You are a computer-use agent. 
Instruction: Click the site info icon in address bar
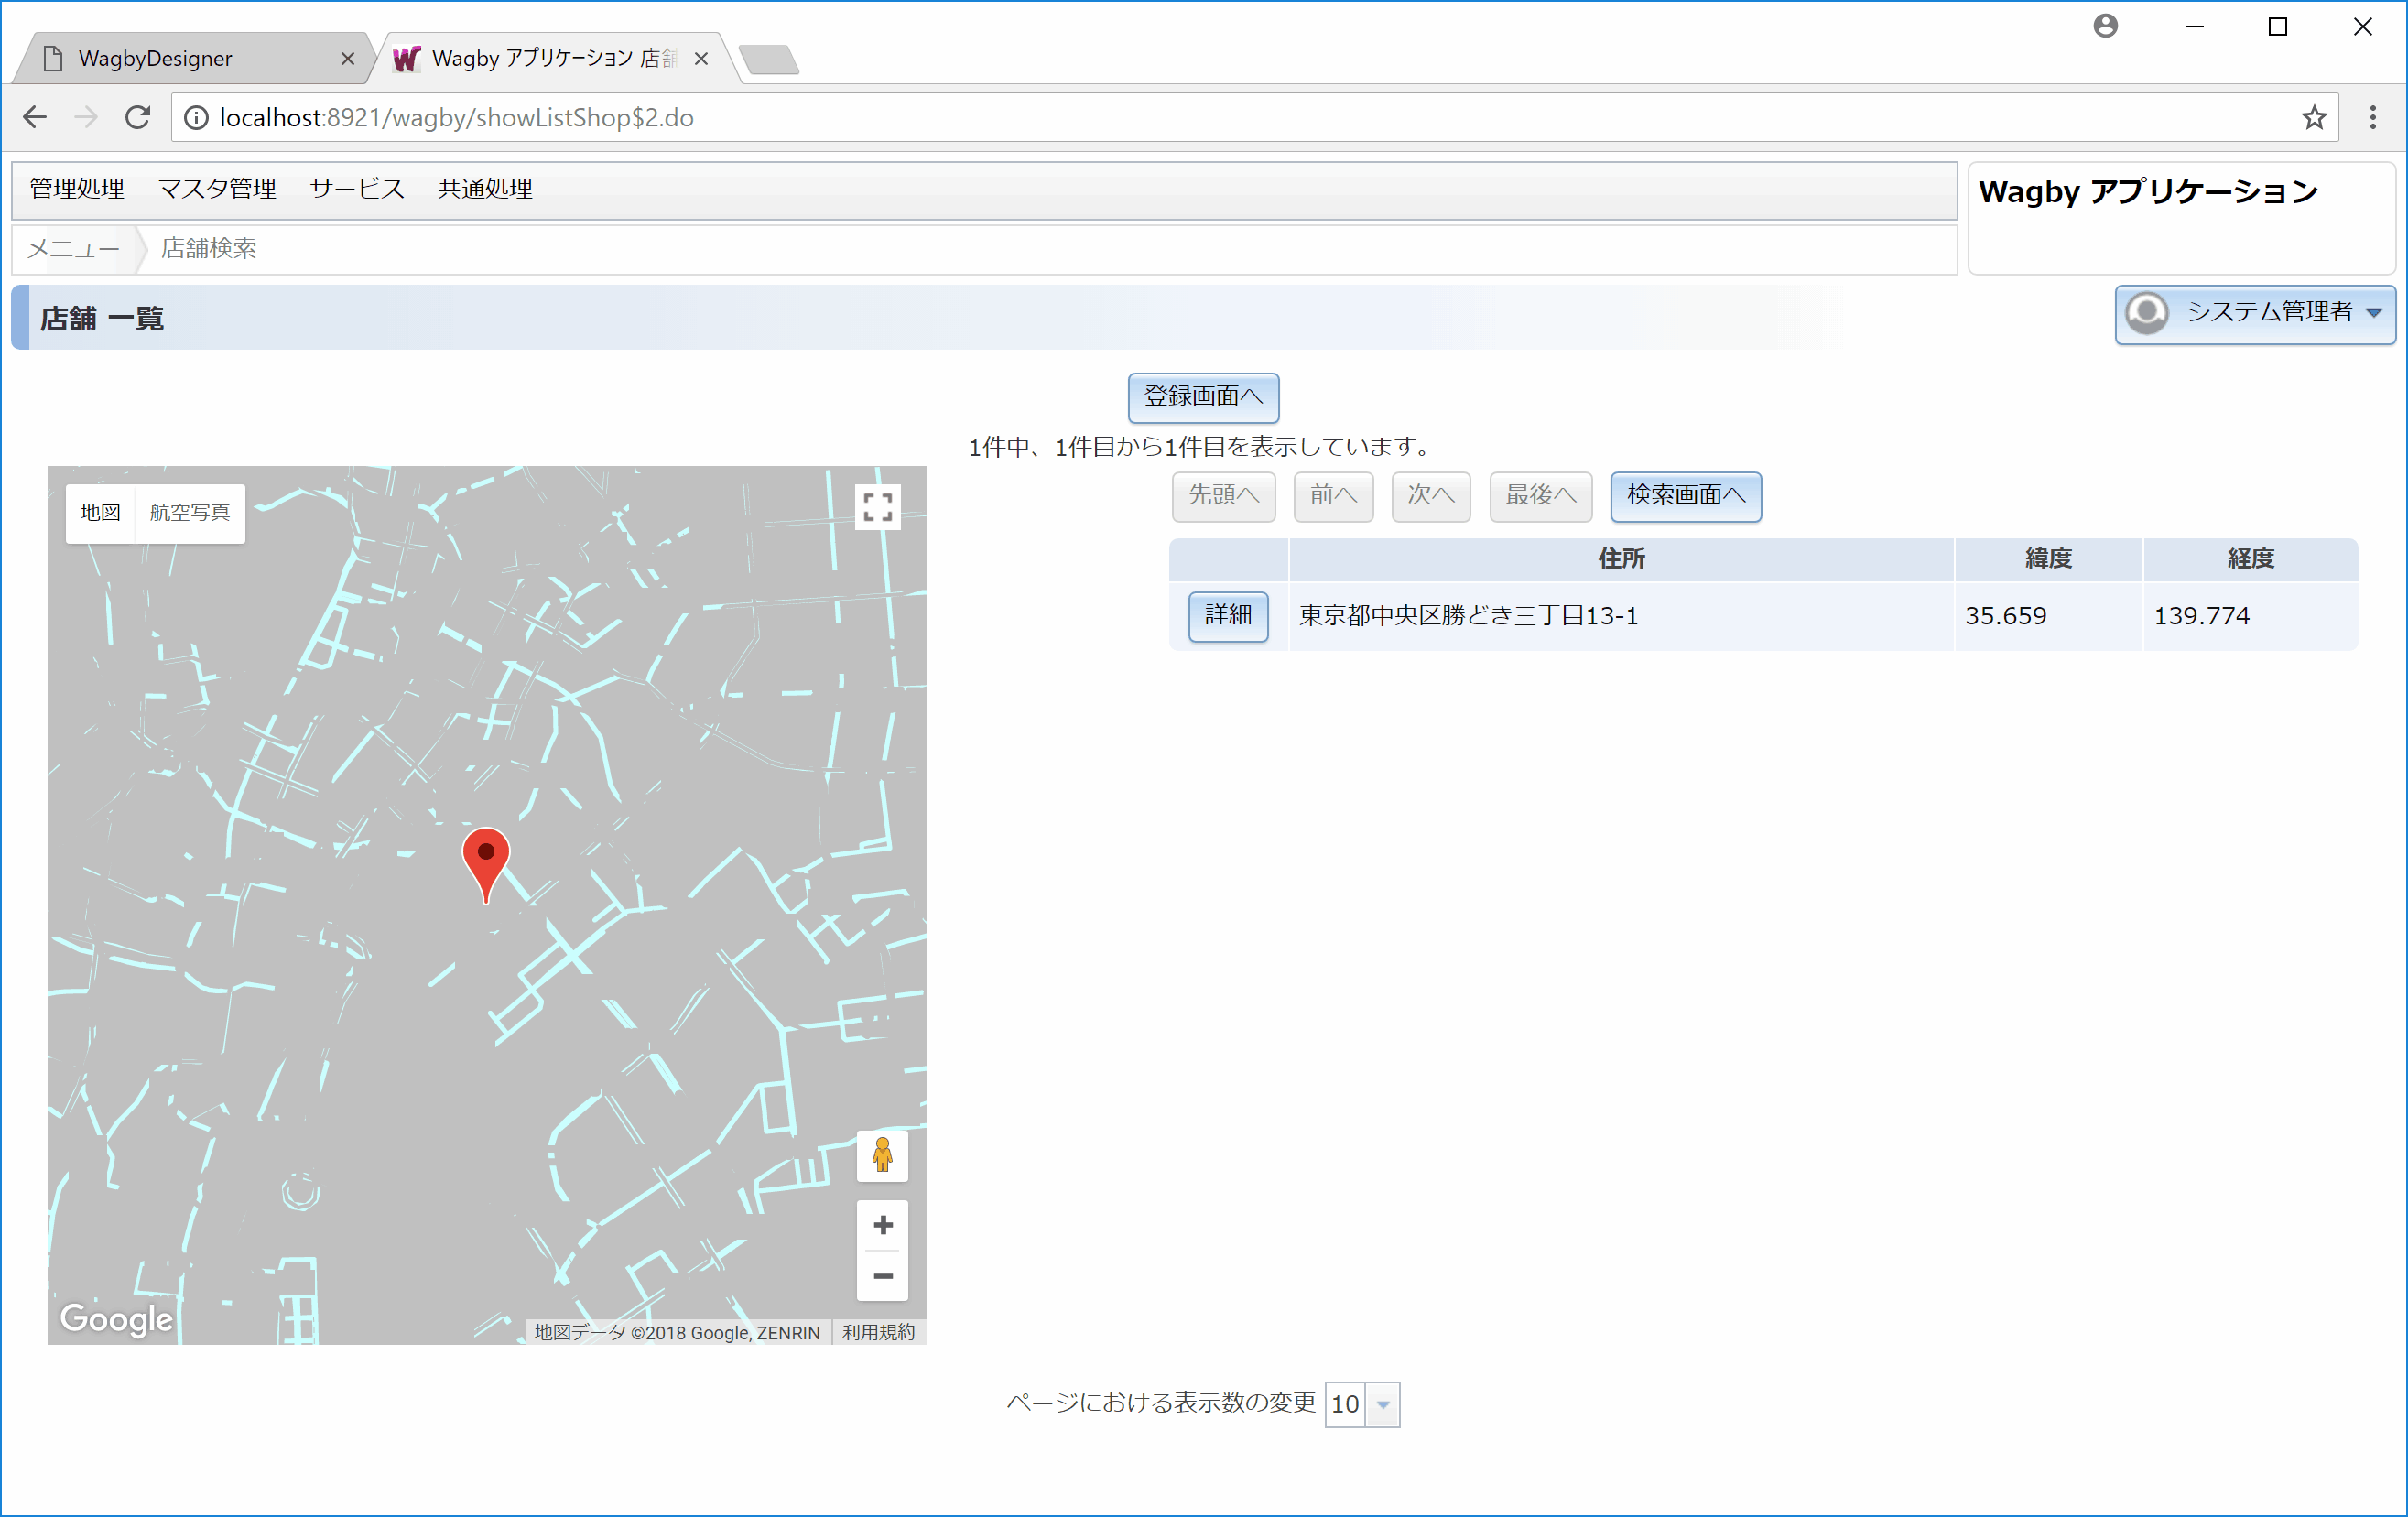click(196, 118)
